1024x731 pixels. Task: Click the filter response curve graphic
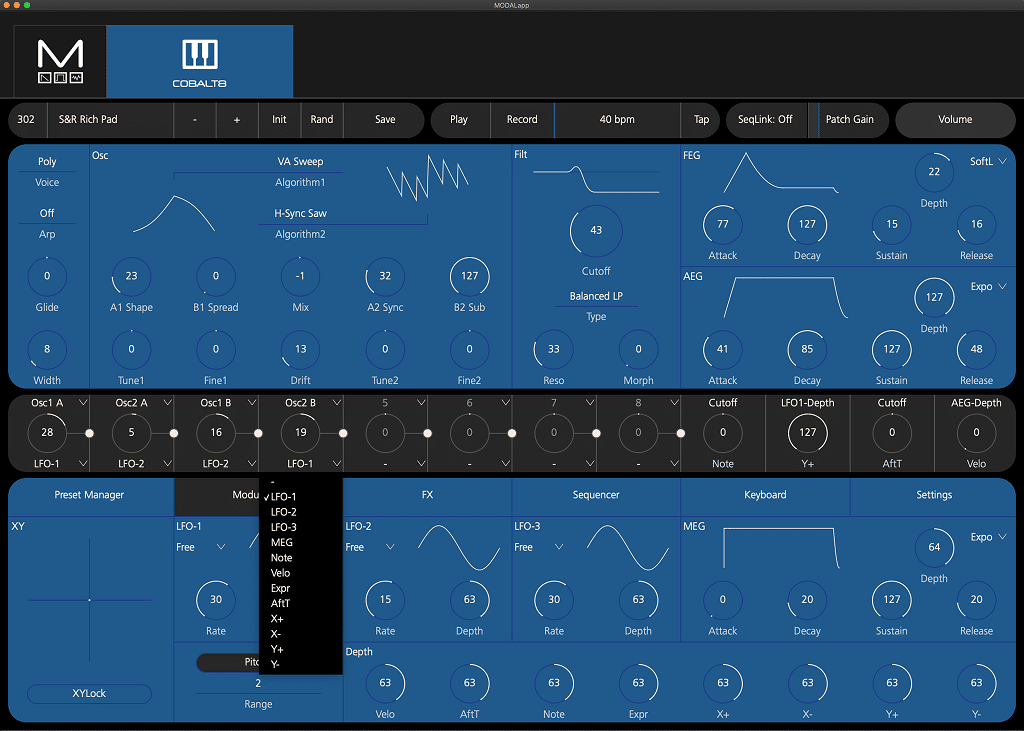(596, 179)
